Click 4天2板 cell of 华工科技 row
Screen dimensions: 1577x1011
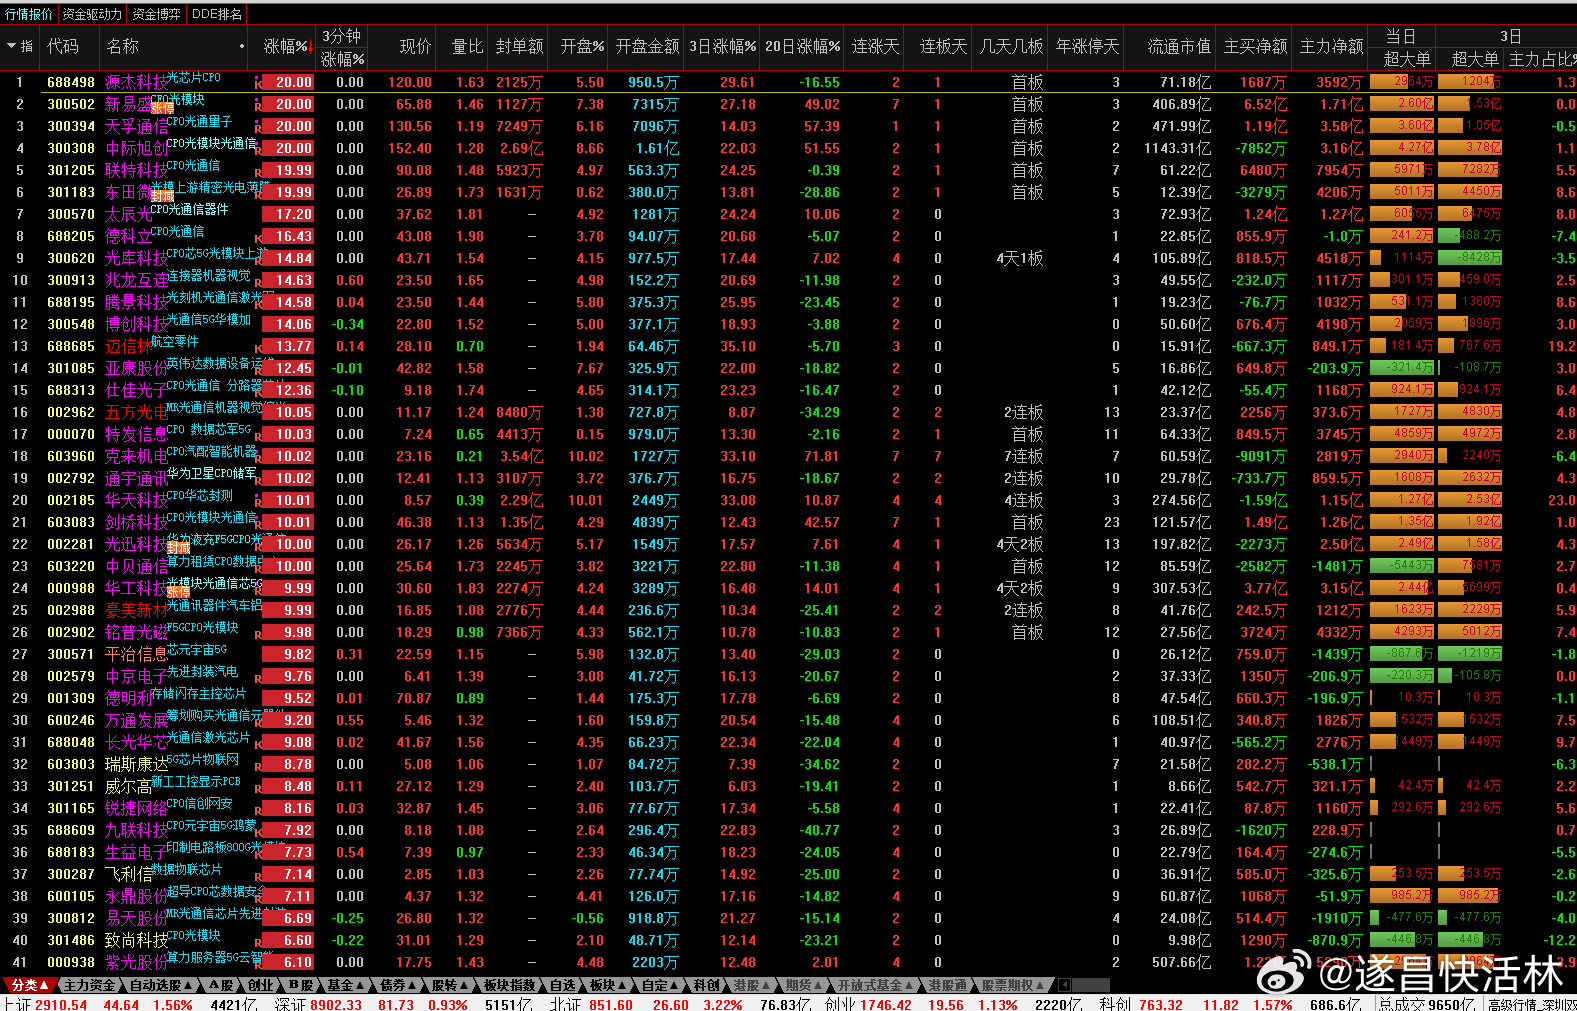[1020, 588]
